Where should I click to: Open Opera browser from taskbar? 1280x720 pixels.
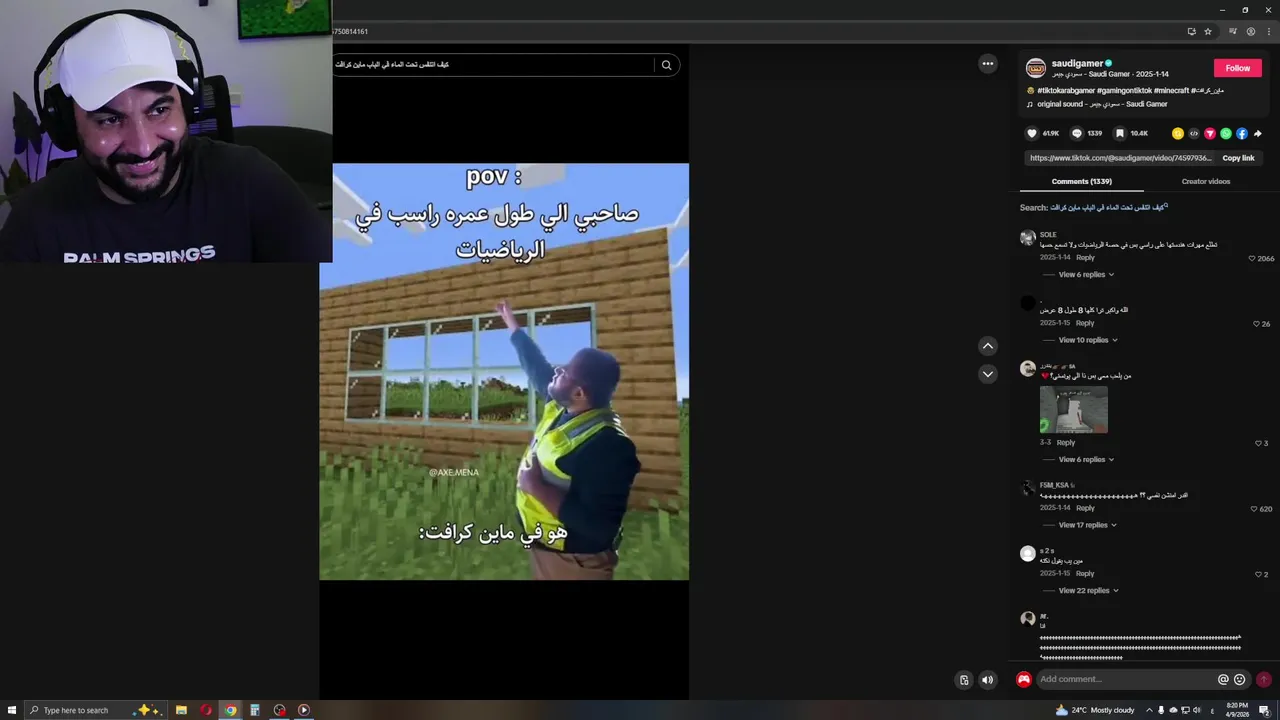206,710
